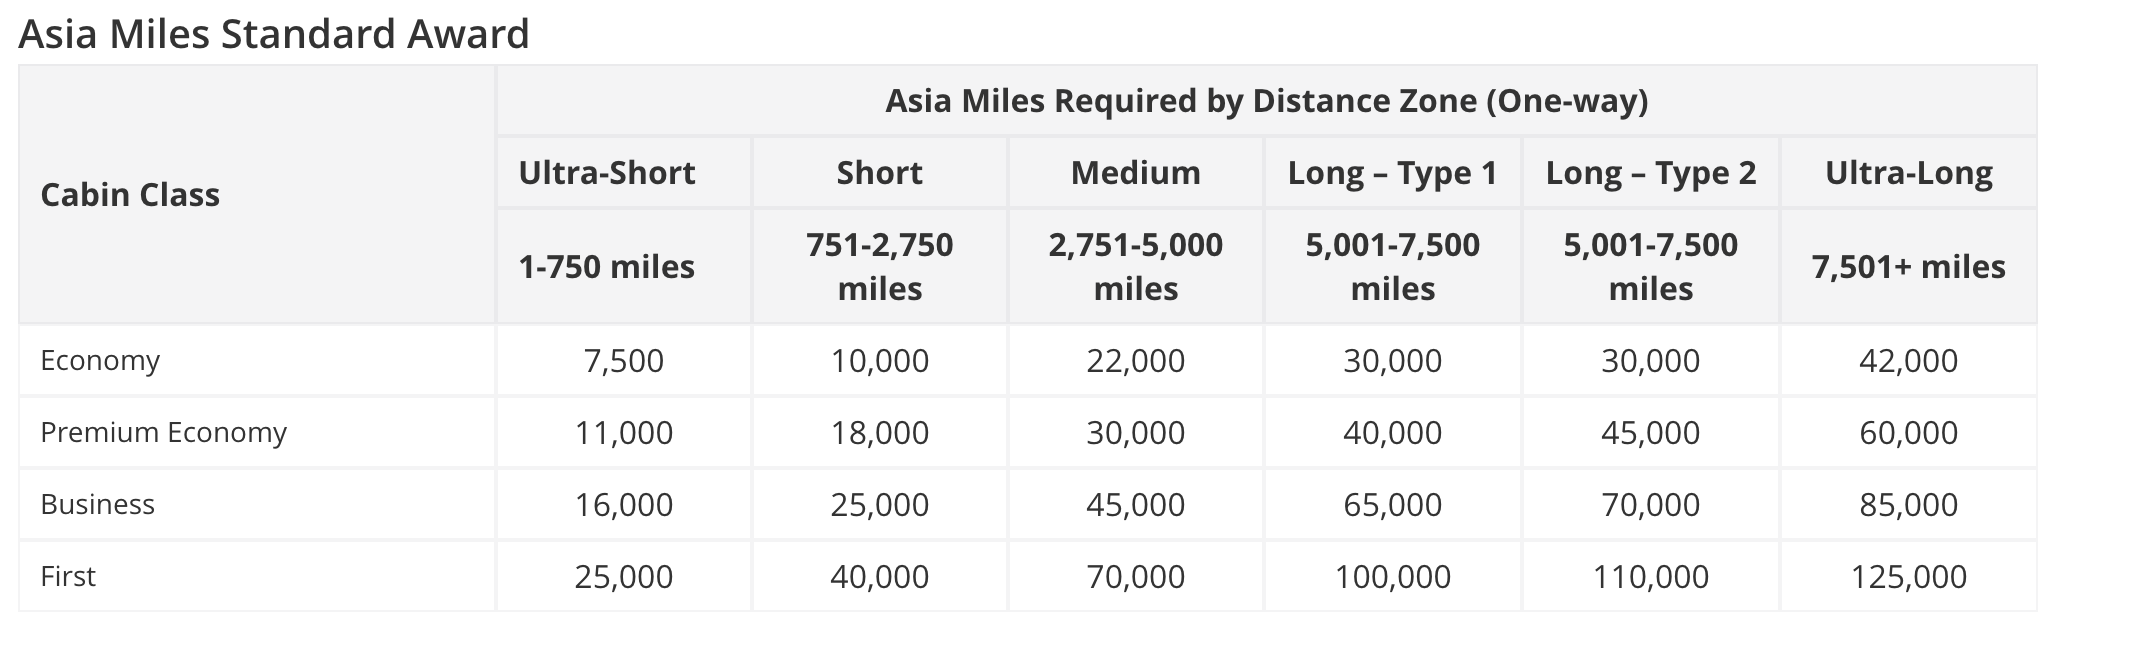Click the Long – Type 1 header
The image size is (2140, 646).
1392,173
